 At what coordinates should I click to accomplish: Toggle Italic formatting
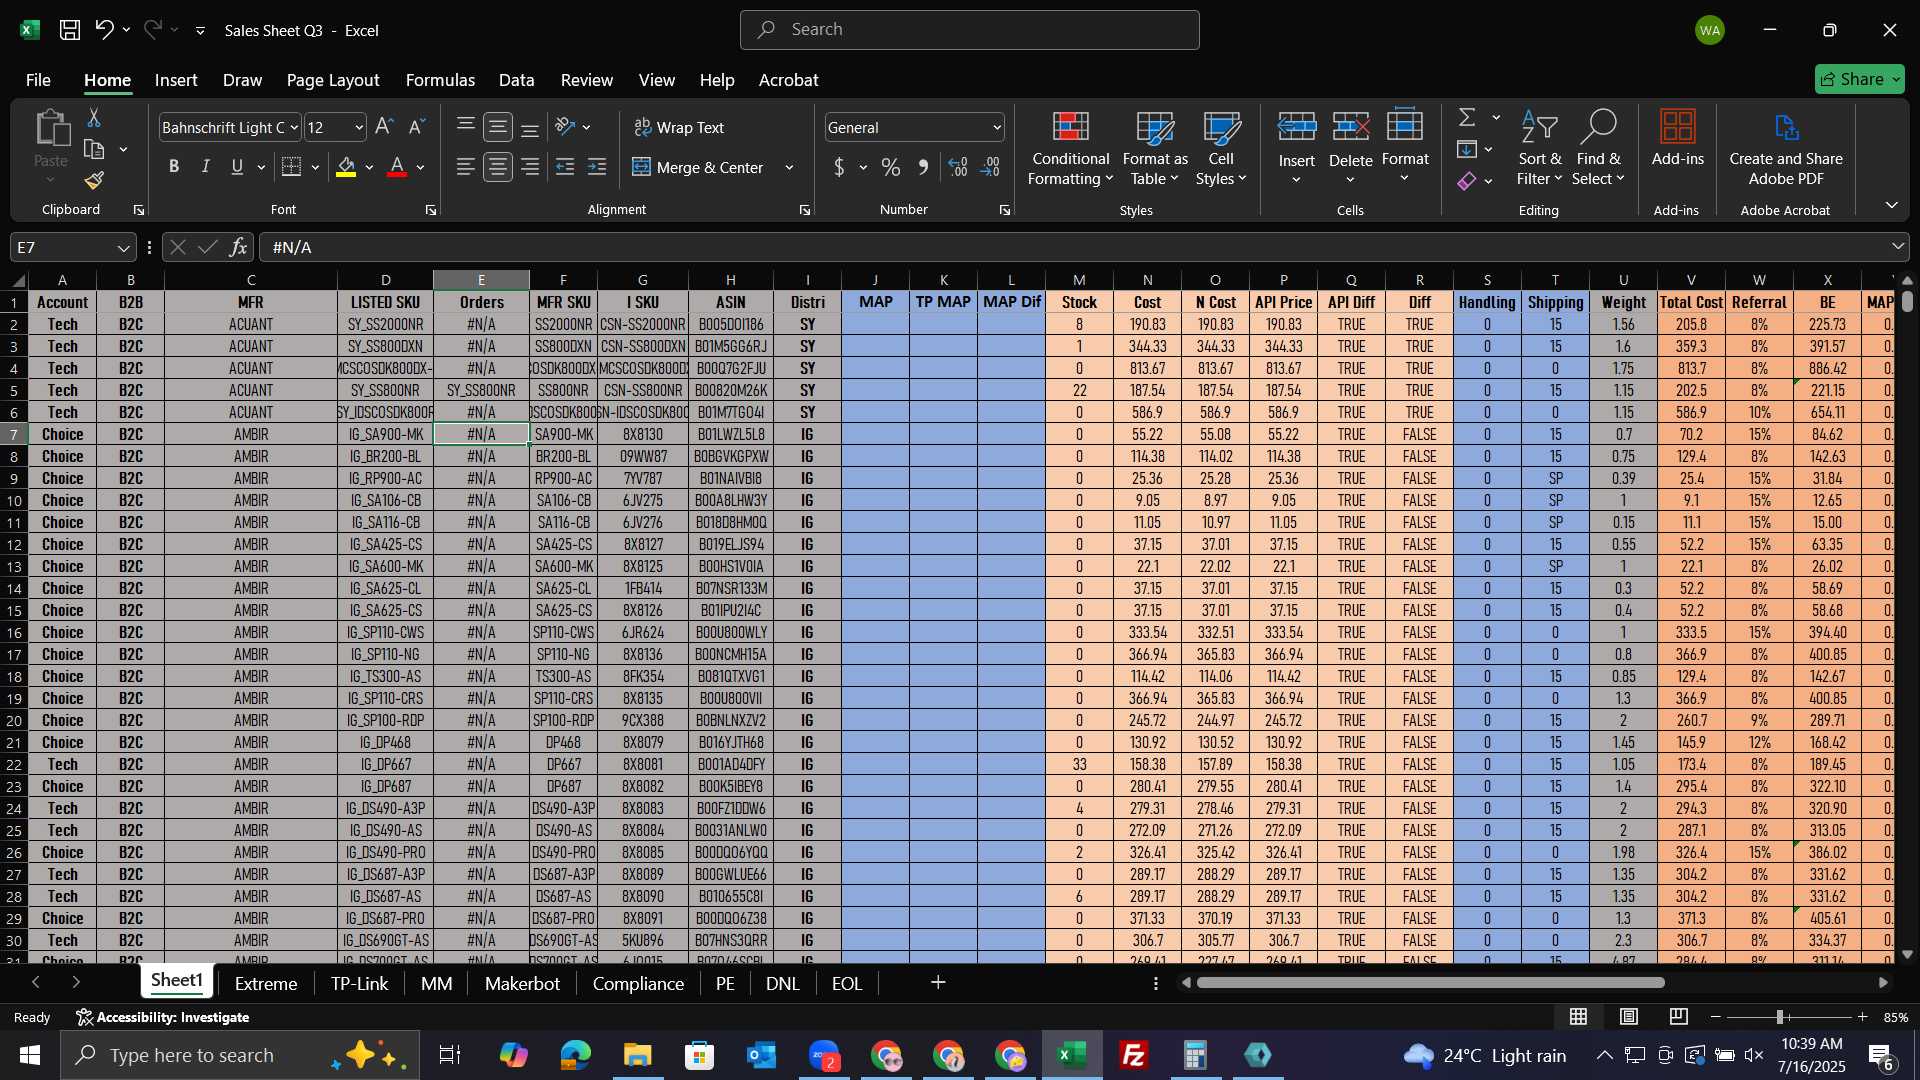(206, 167)
